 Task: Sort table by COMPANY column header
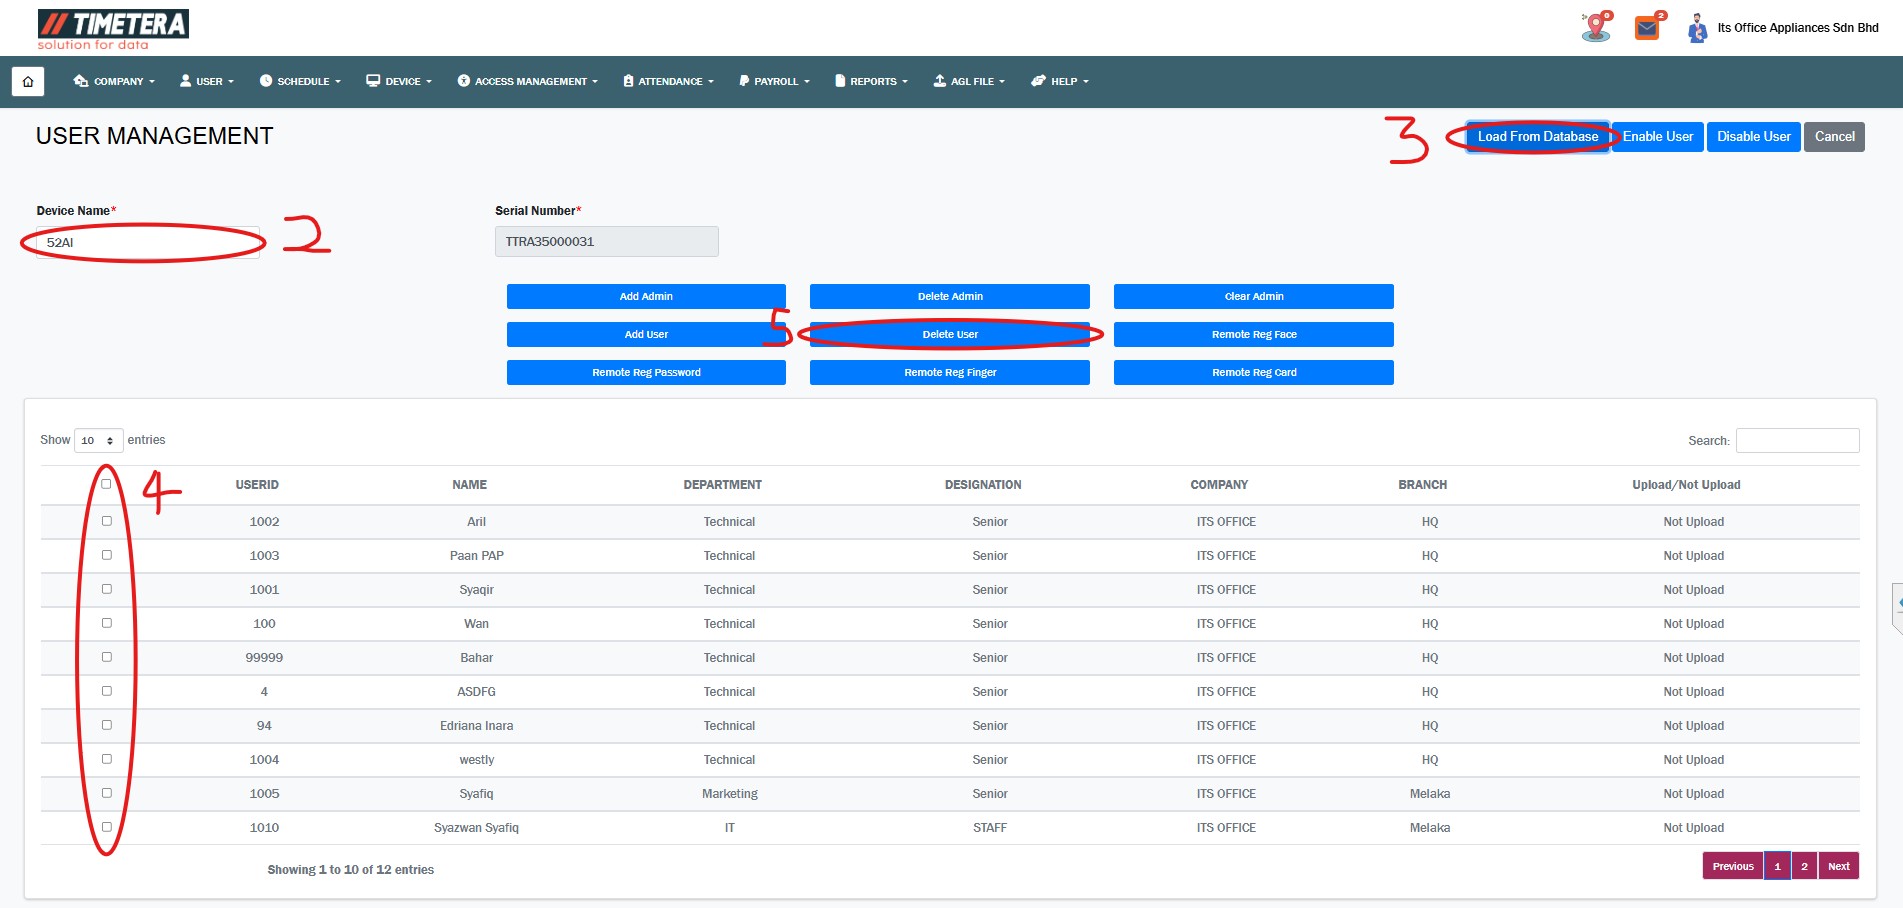point(1219,485)
